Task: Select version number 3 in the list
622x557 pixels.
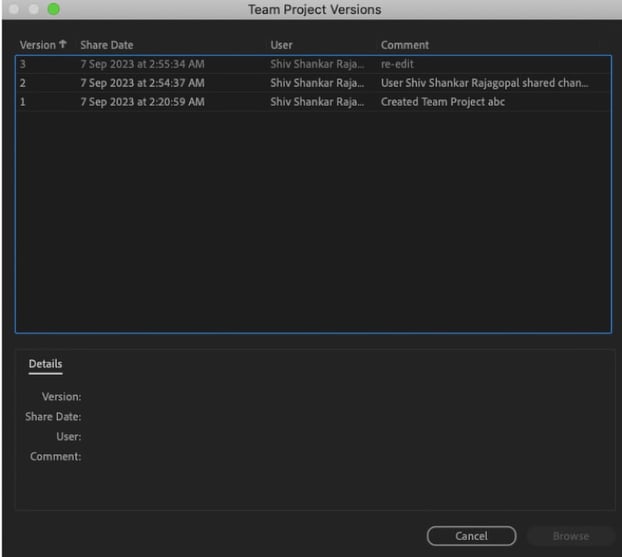Action: pos(23,64)
